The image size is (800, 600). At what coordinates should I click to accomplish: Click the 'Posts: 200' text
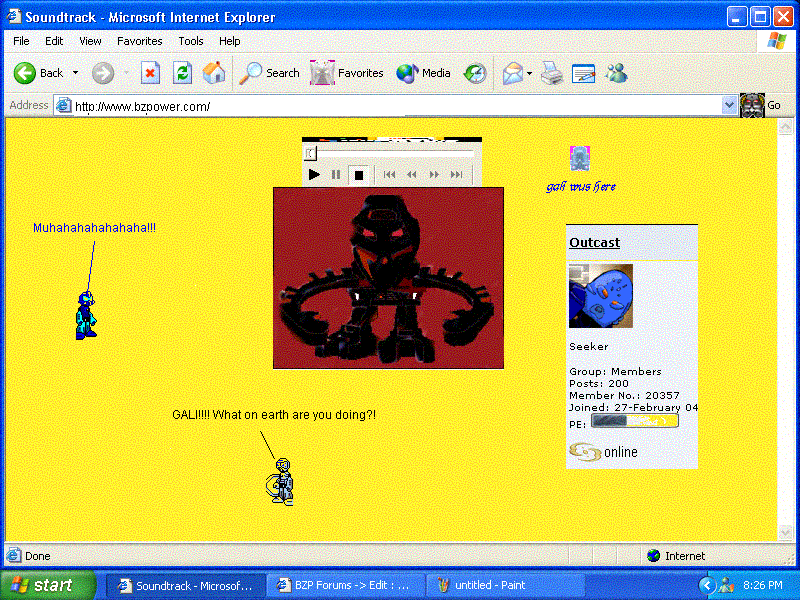pos(599,384)
